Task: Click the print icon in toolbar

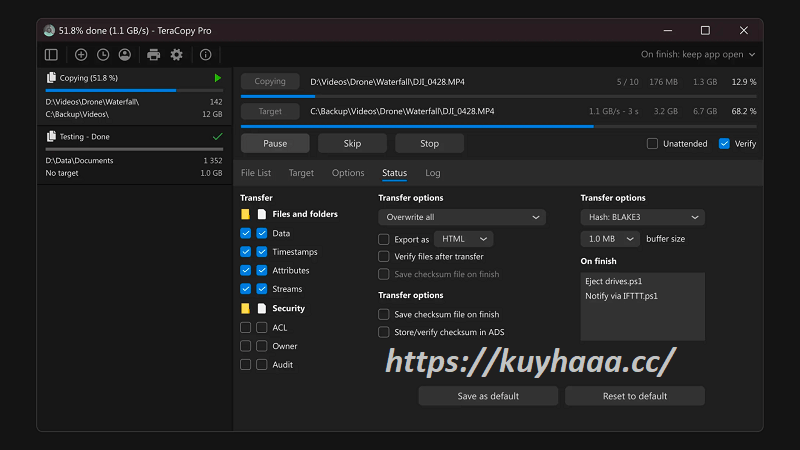Action: pos(154,55)
